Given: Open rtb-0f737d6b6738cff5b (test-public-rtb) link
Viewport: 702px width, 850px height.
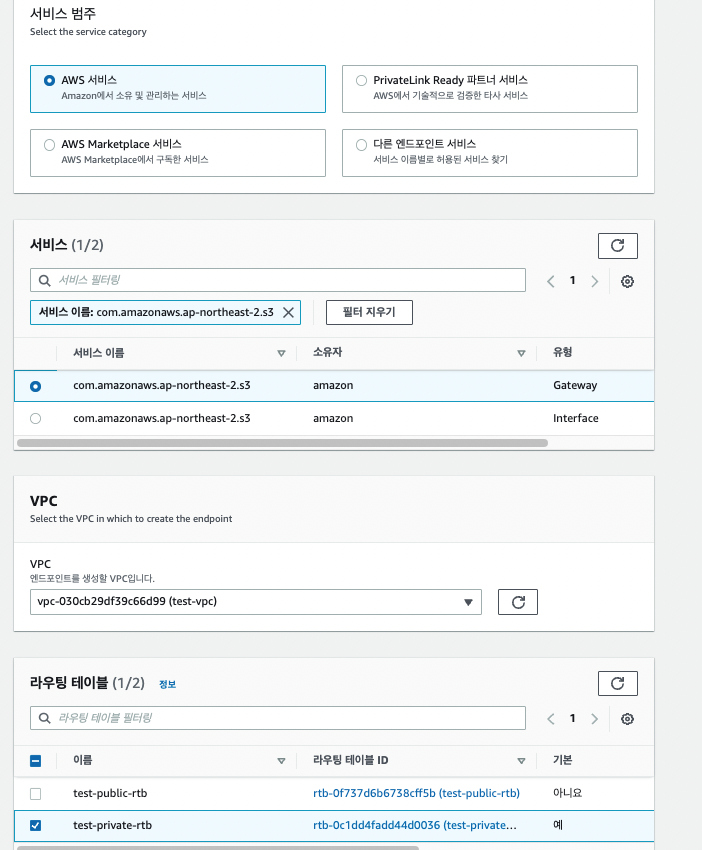Looking at the screenshot, I should point(416,793).
